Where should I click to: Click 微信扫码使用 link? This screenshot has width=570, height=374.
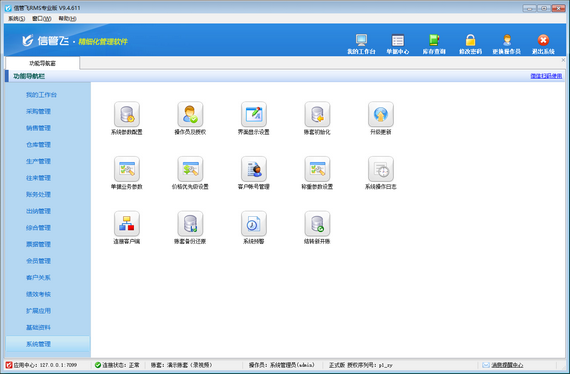coord(546,76)
